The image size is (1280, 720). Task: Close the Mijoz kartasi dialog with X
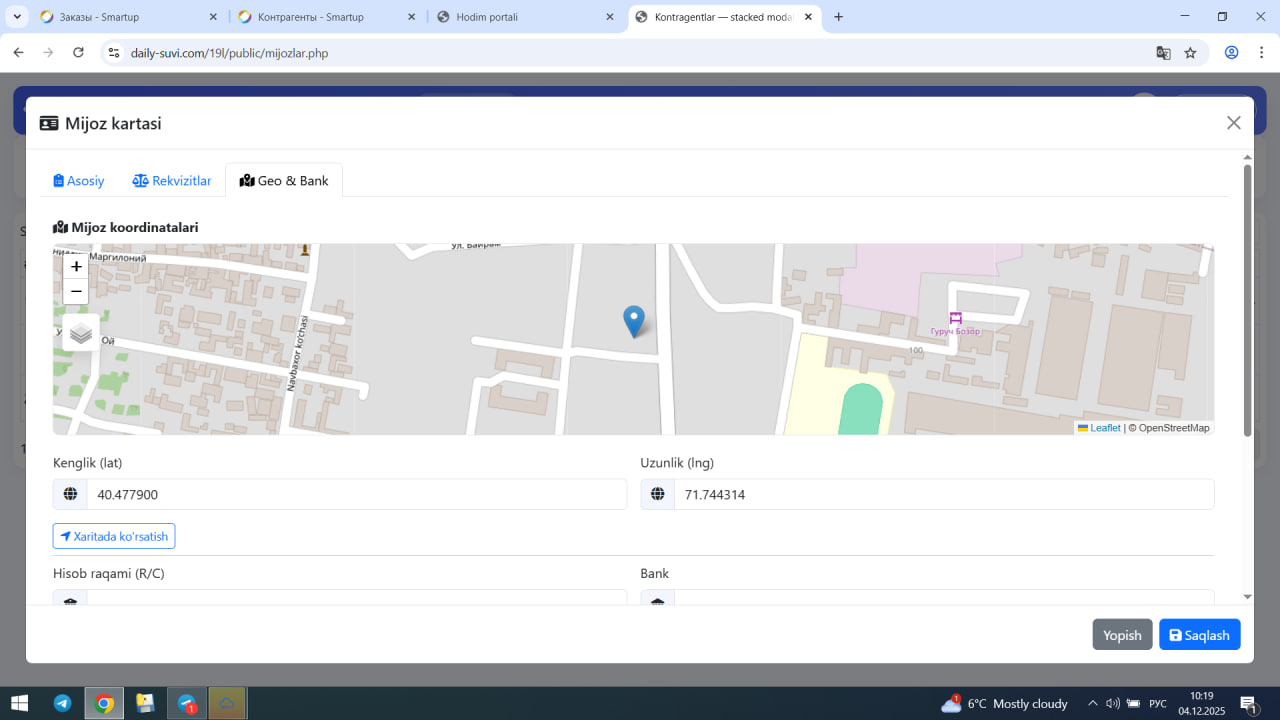pyautogui.click(x=1233, y=123)
